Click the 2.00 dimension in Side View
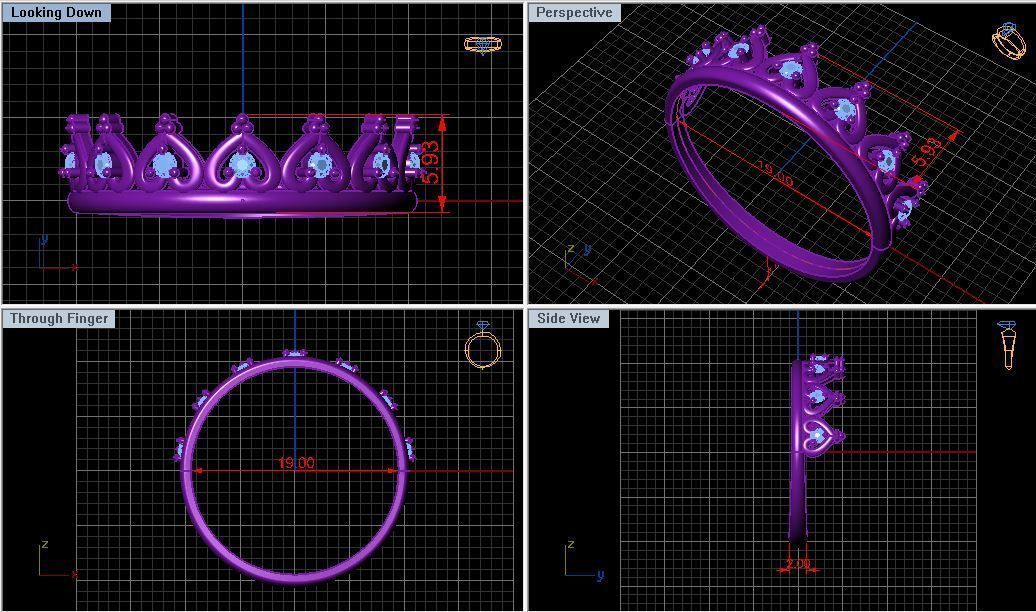 point(797,564)
